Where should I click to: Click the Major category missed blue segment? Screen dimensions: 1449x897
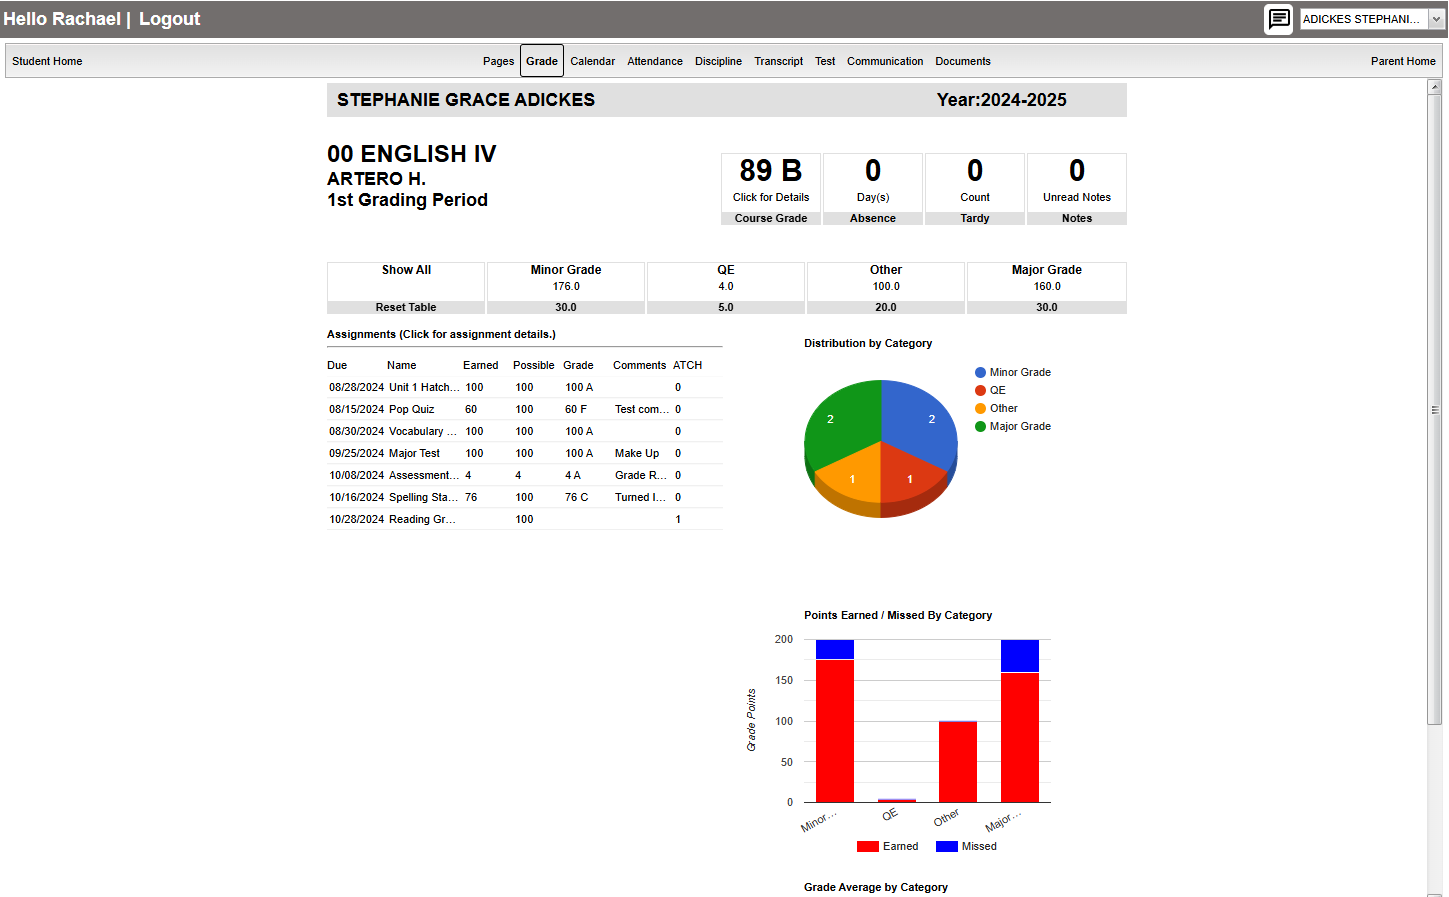point(1020,656)
